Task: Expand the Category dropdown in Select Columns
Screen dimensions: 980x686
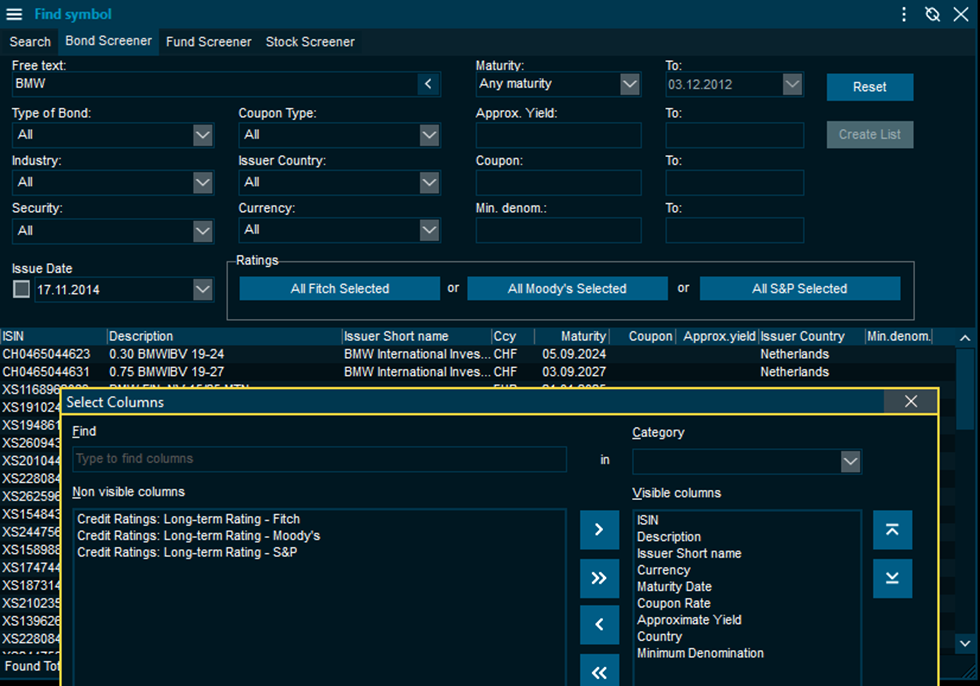Action: click(x=850, y=461)
